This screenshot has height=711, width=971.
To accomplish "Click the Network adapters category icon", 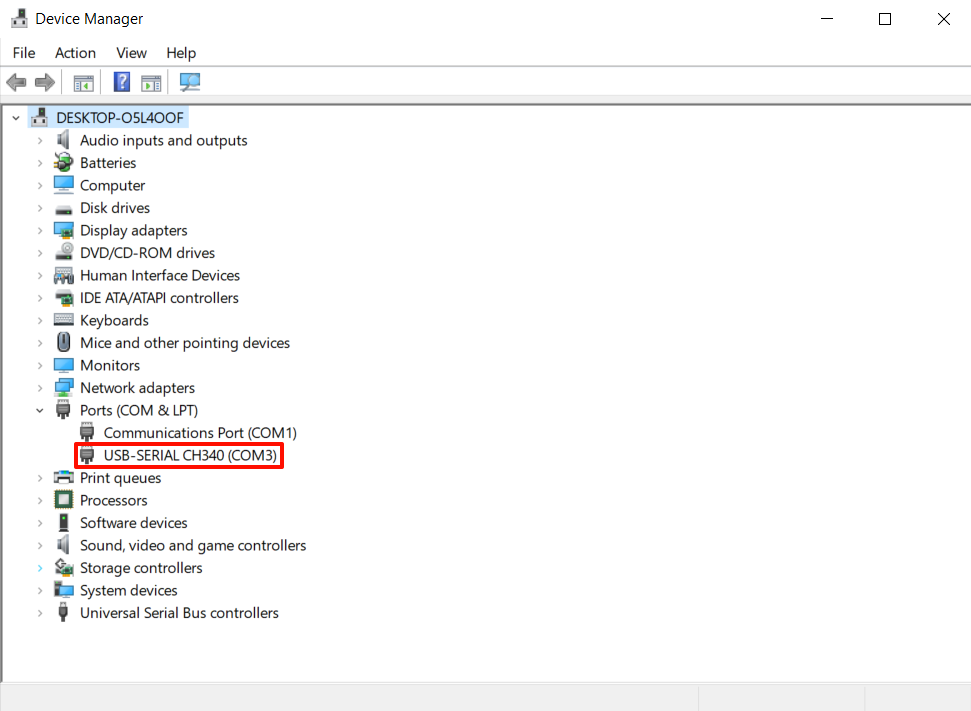I will [x=63, y=388].
